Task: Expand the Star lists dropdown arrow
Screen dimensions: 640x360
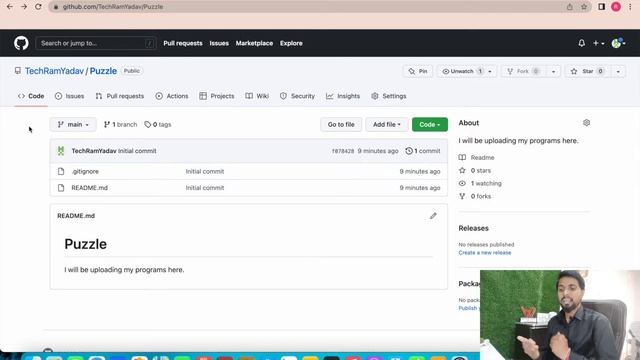Action: pyautogui.click(x=618, y=71)
